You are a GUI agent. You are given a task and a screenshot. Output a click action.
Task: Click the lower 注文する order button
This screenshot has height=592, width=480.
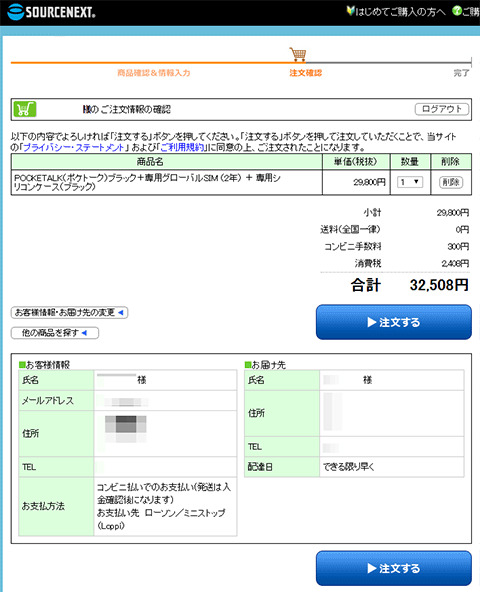pyautogui.click(x=394, y=568)
